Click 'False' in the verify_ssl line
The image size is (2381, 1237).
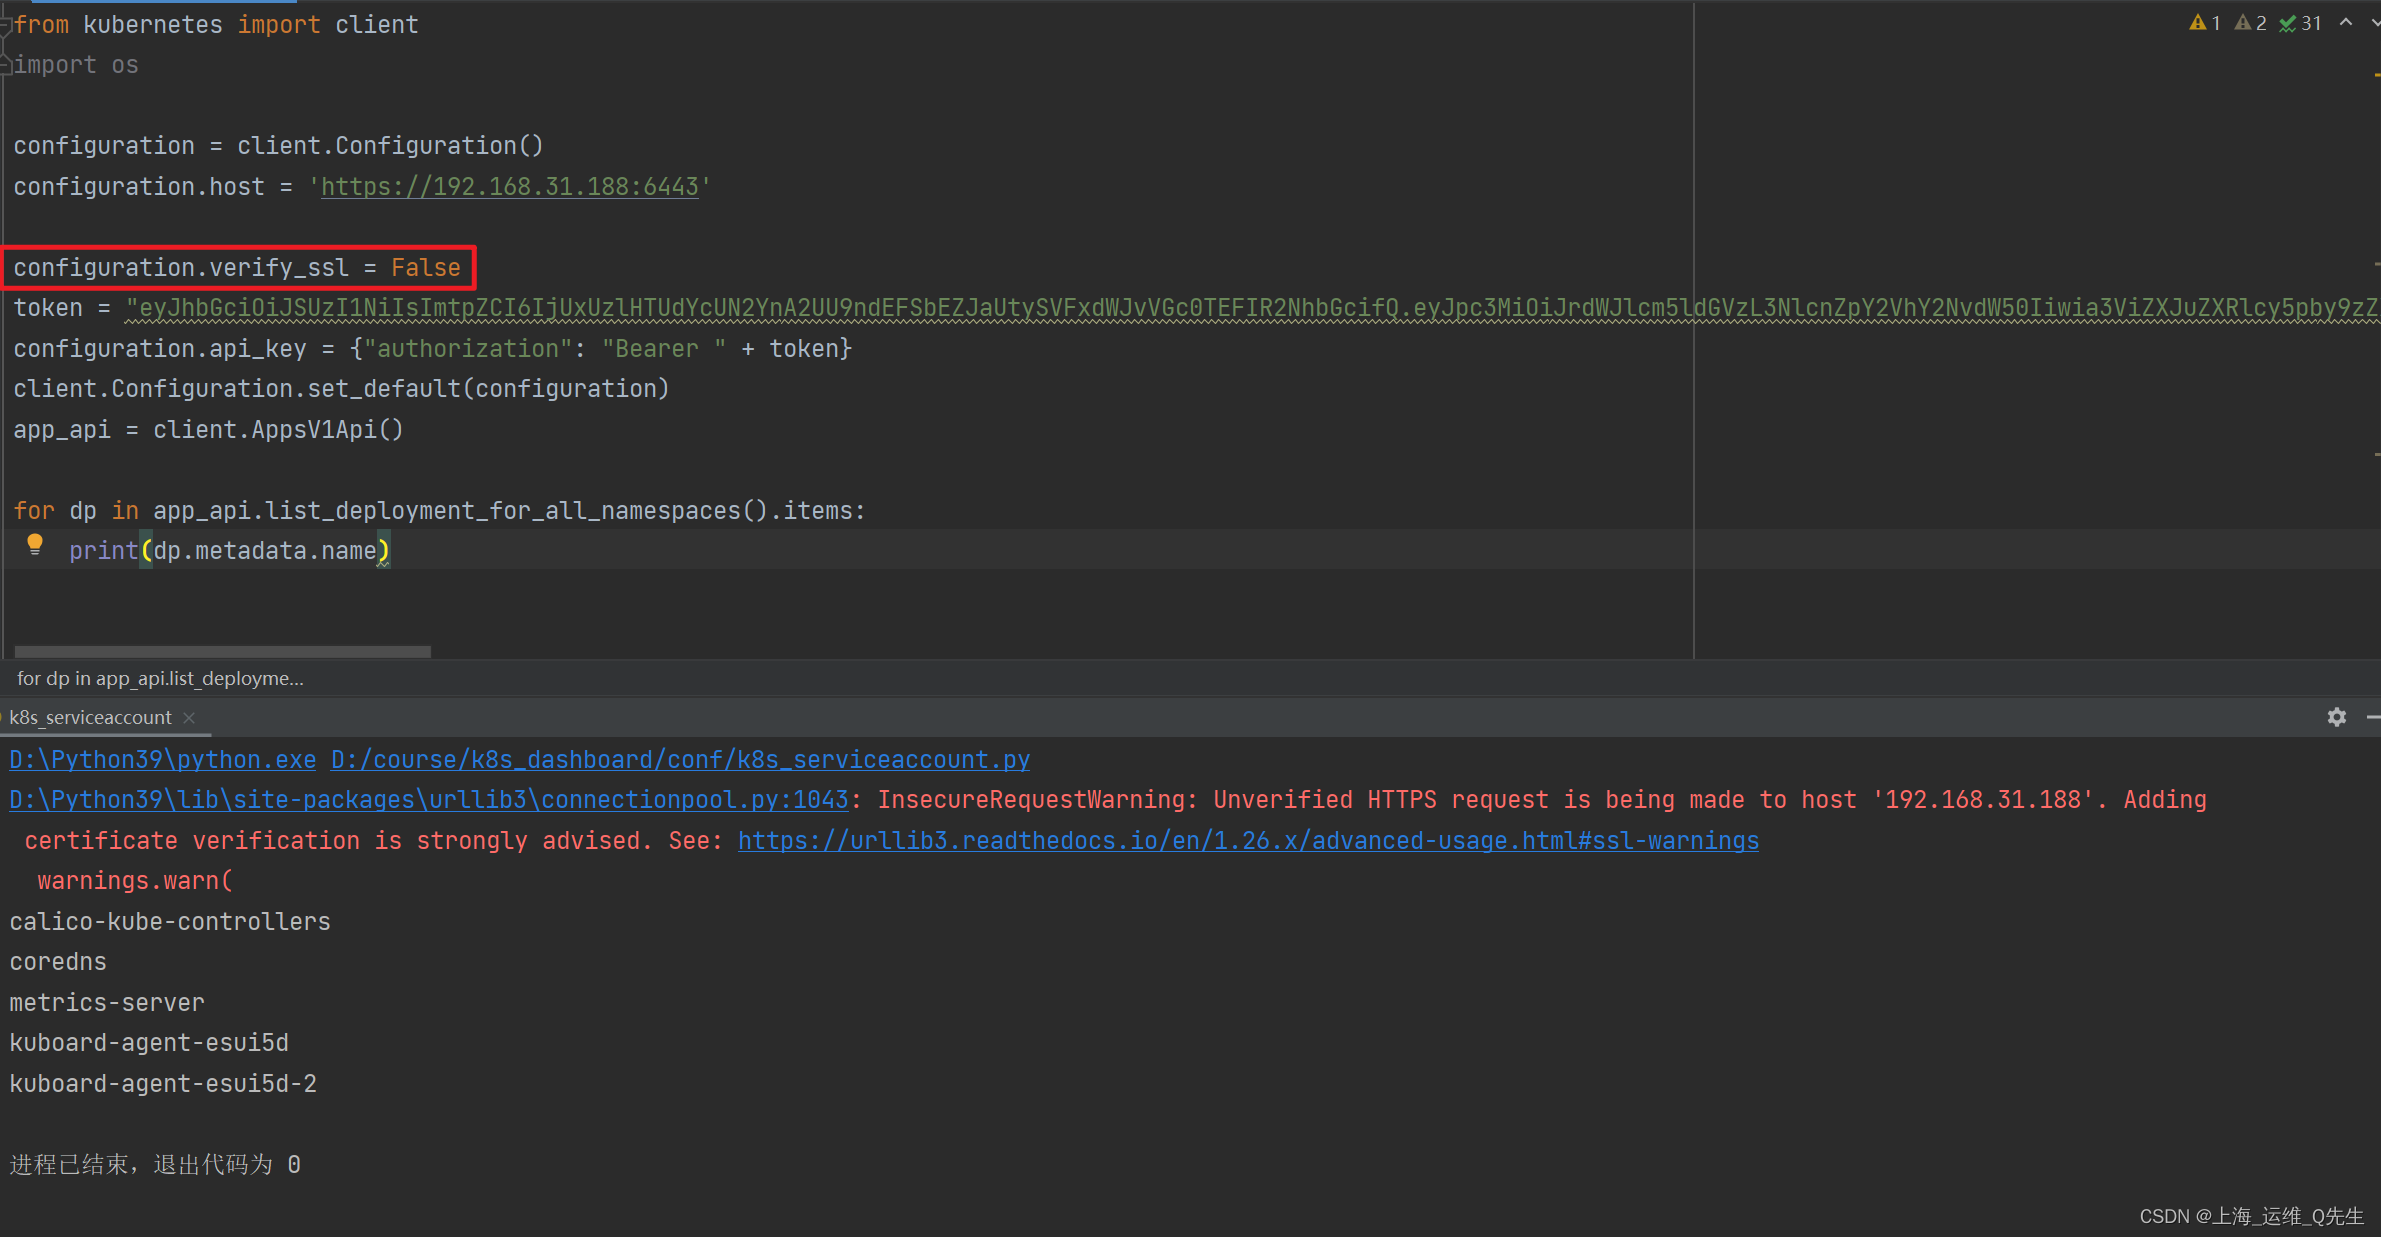pos(426,268)
